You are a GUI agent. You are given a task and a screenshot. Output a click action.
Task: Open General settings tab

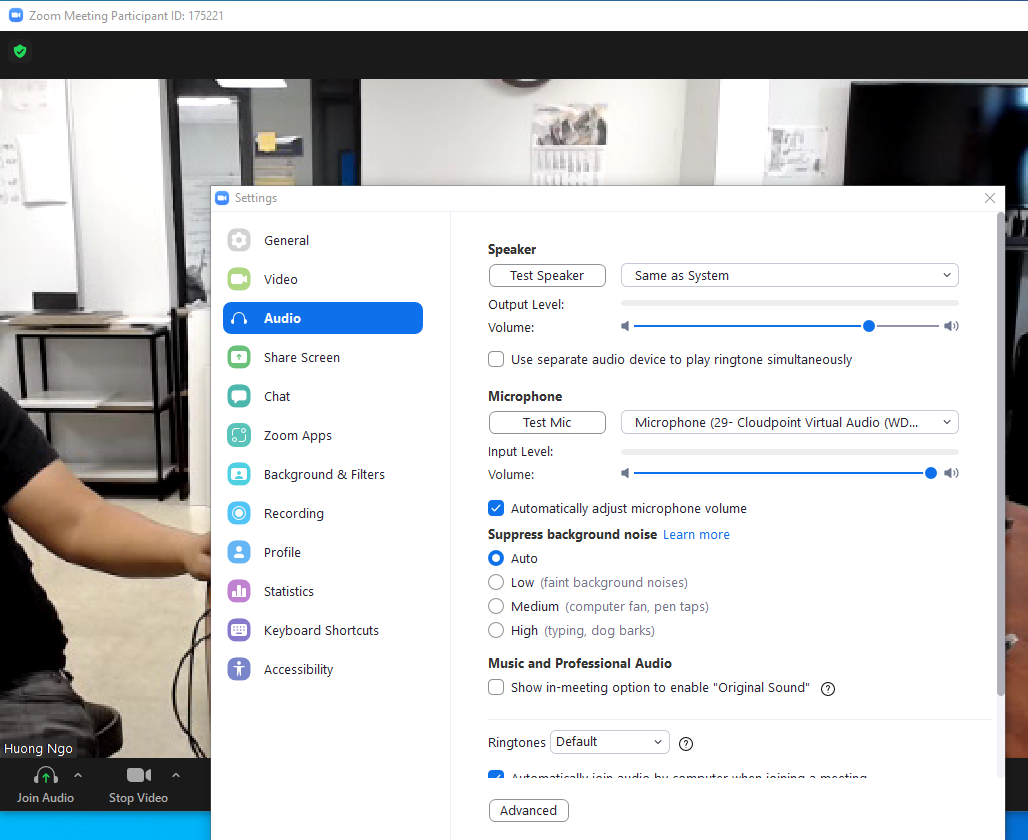(x=323, y=240)
